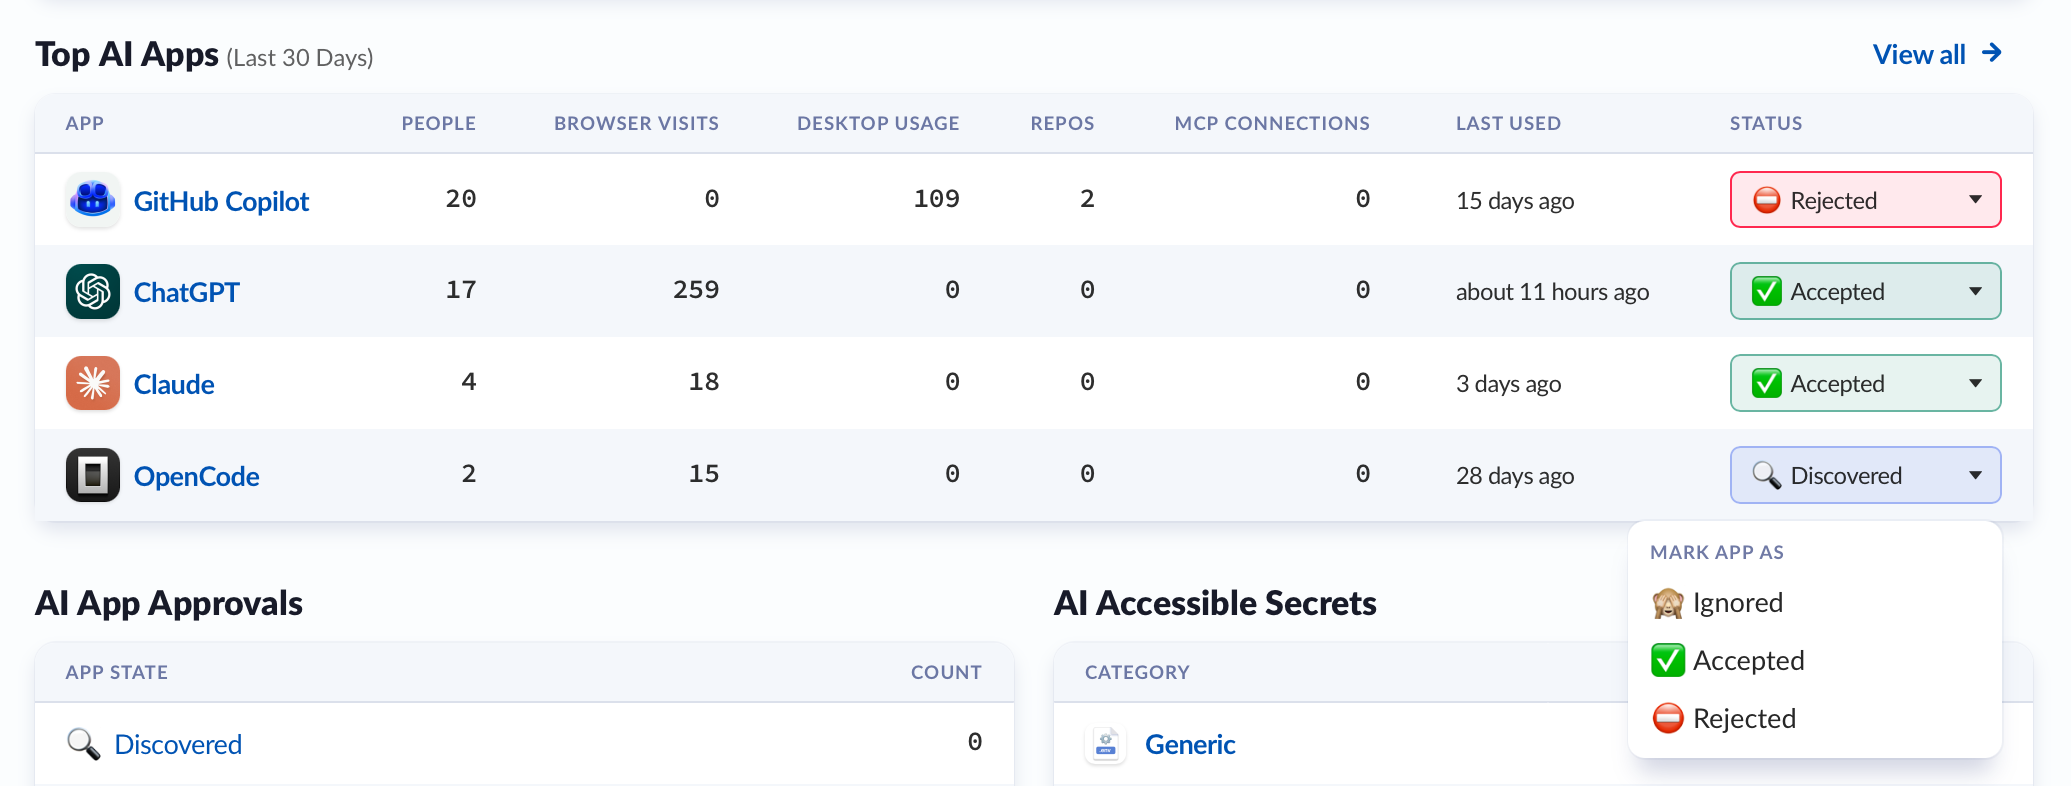Image resolution: width=2071 pixels, height=786 pixels.
Task: Select Rejected in the Mark App As menu
Action: [x=1744, y=719]
